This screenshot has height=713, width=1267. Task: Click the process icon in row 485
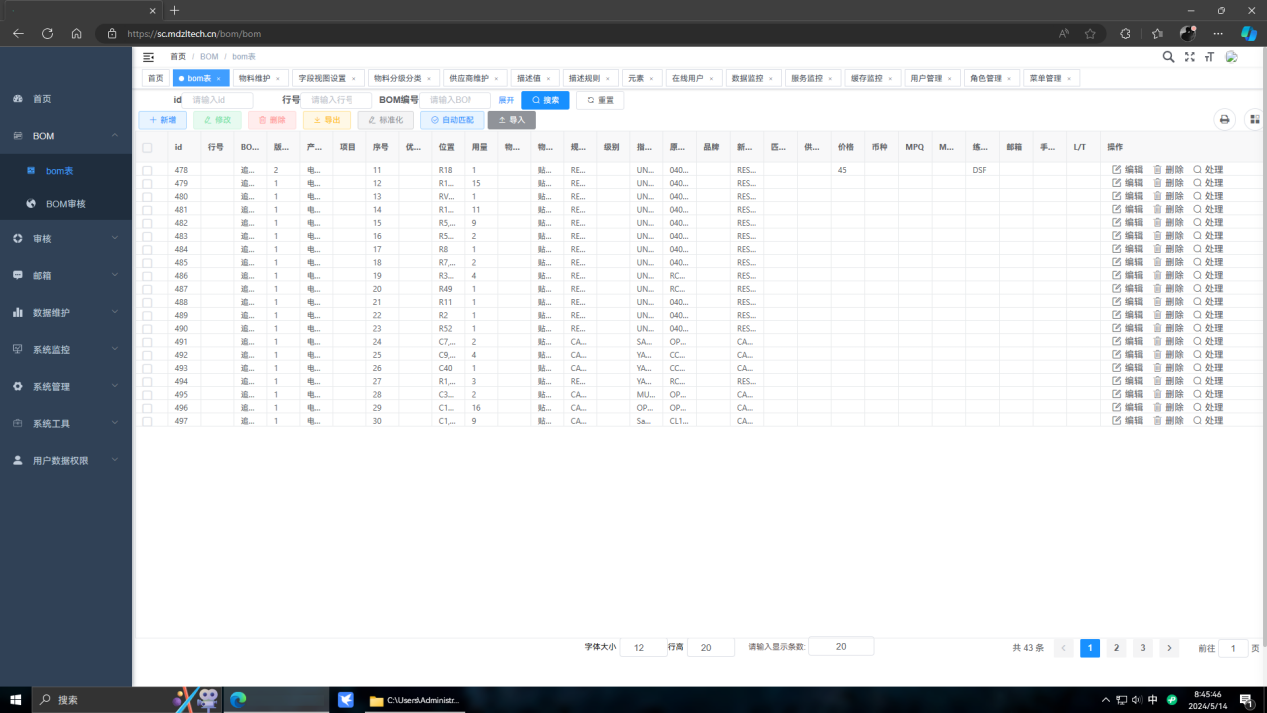(x=1197, y=262)
